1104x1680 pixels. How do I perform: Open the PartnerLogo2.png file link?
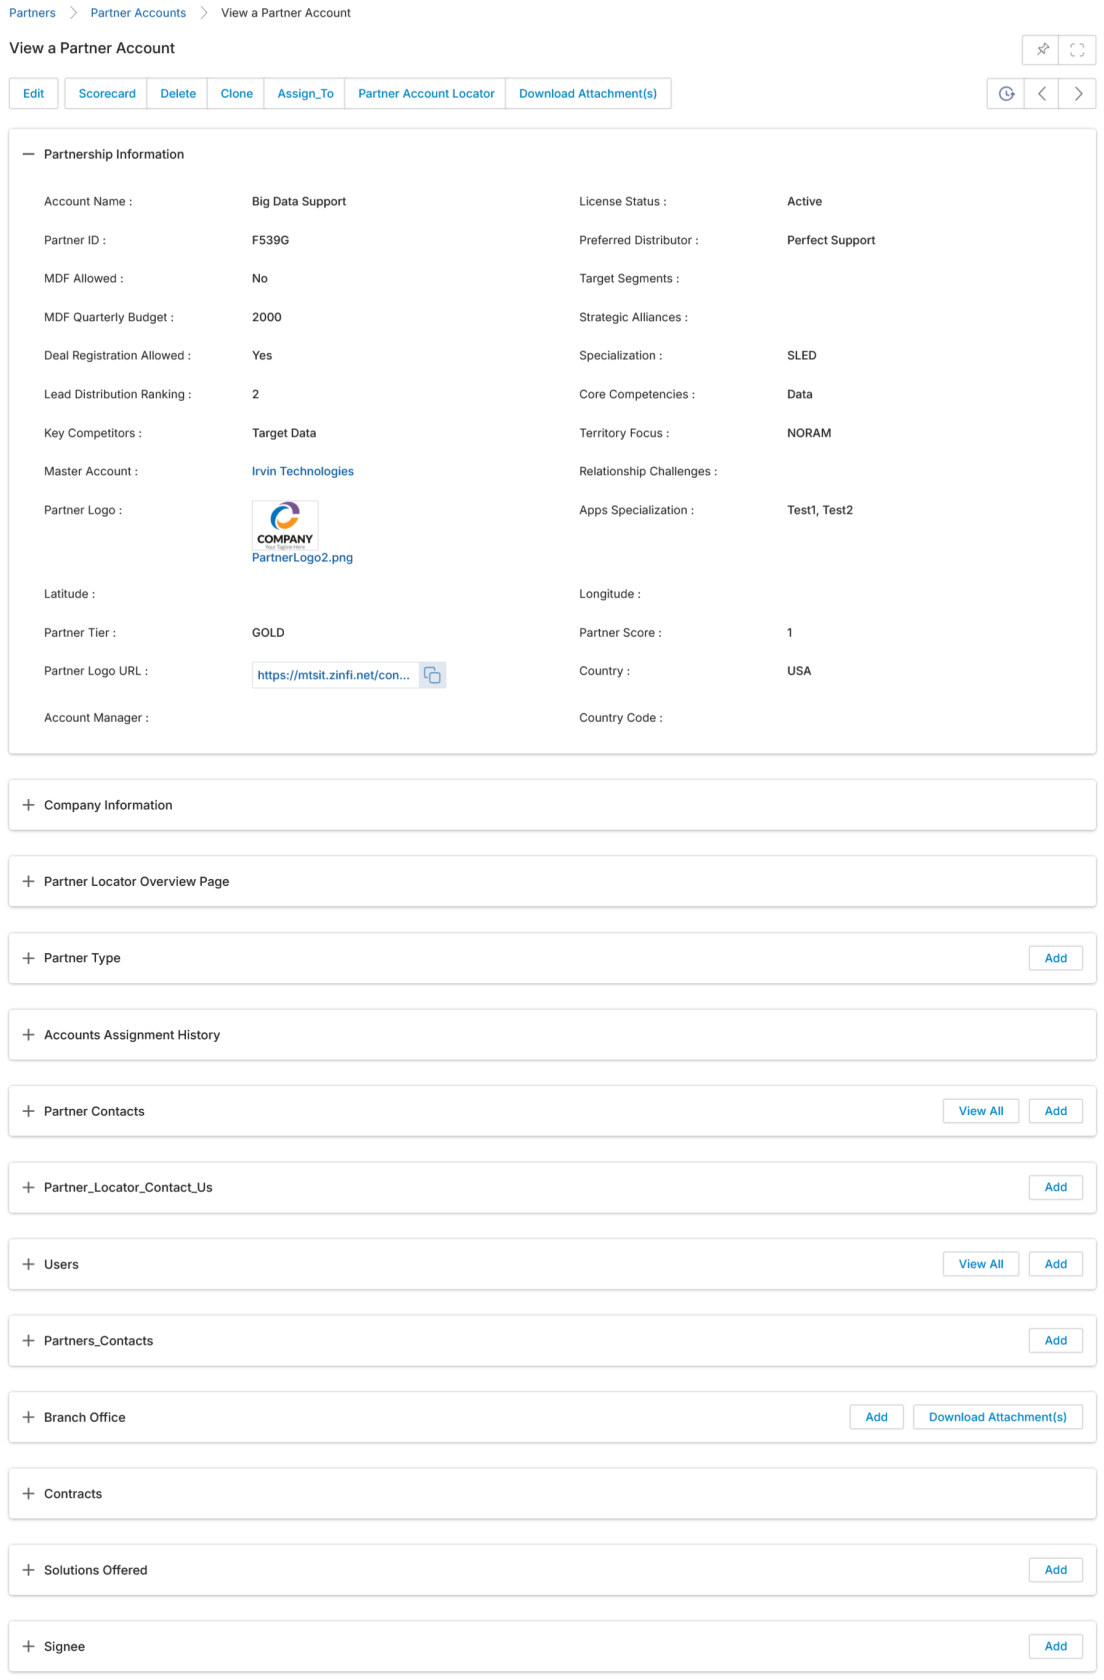click(x=302, y=558)
